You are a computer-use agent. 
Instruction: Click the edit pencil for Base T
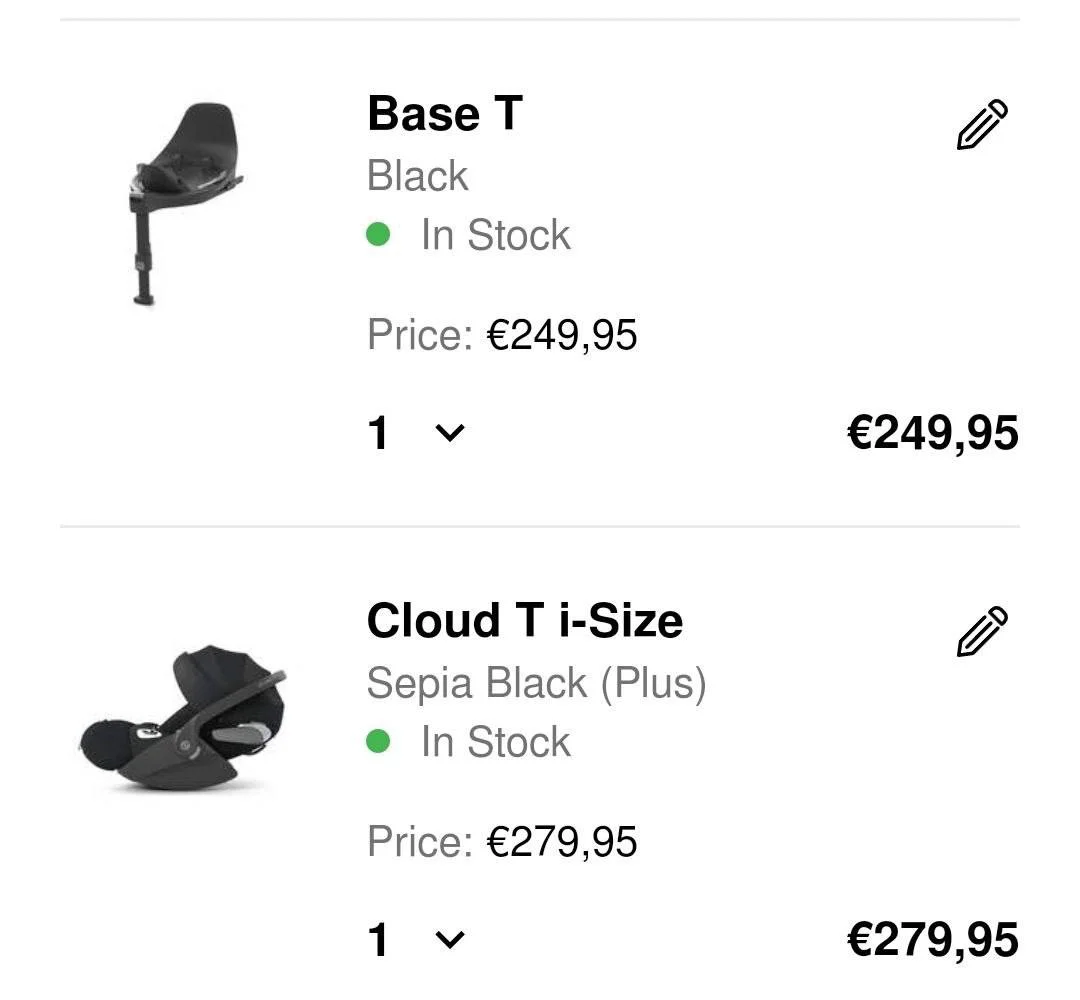tap(983, 125)
